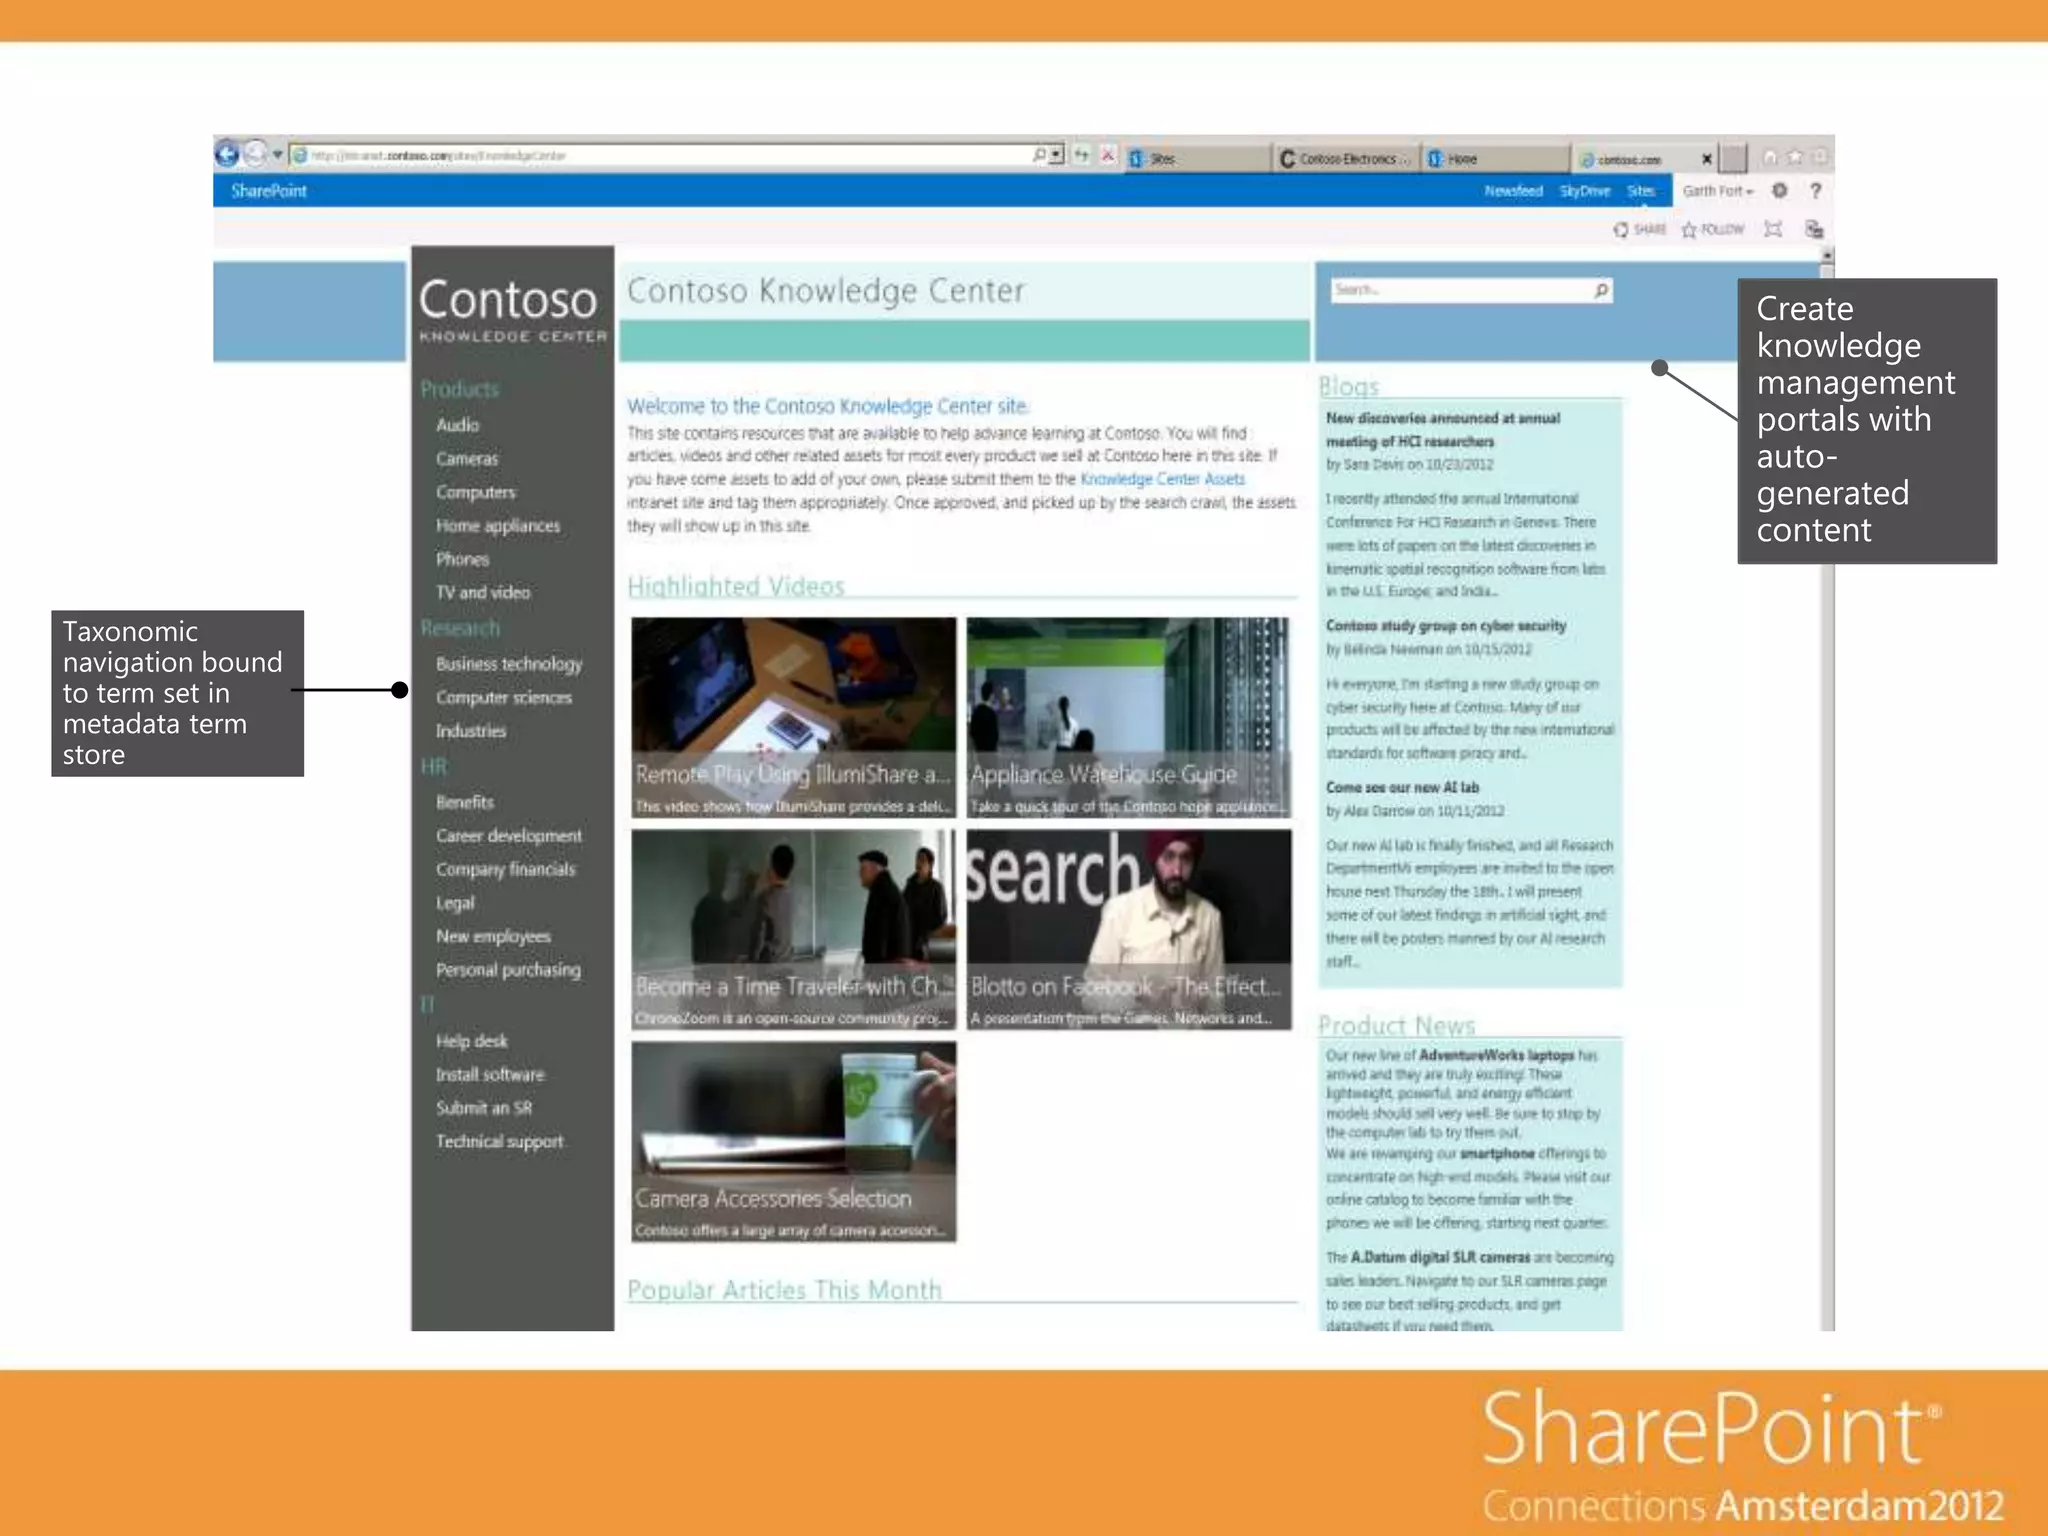Screen dimensions: 2048x1536
Task: Select Career development in the navigation
Action: click(509, 836)
